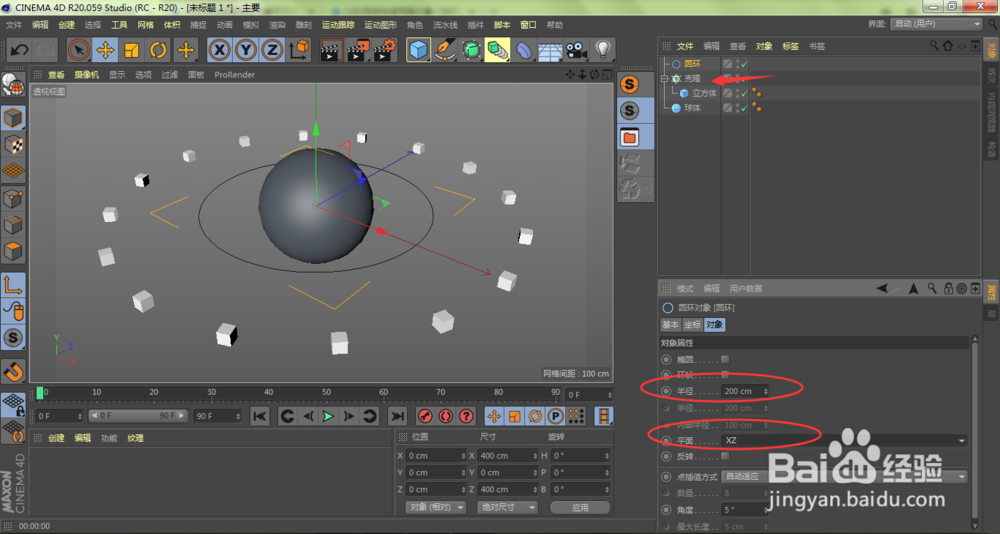Open the Floor environment icon
The width and height of the screenshot is (1000, 534).
point(550,50)
